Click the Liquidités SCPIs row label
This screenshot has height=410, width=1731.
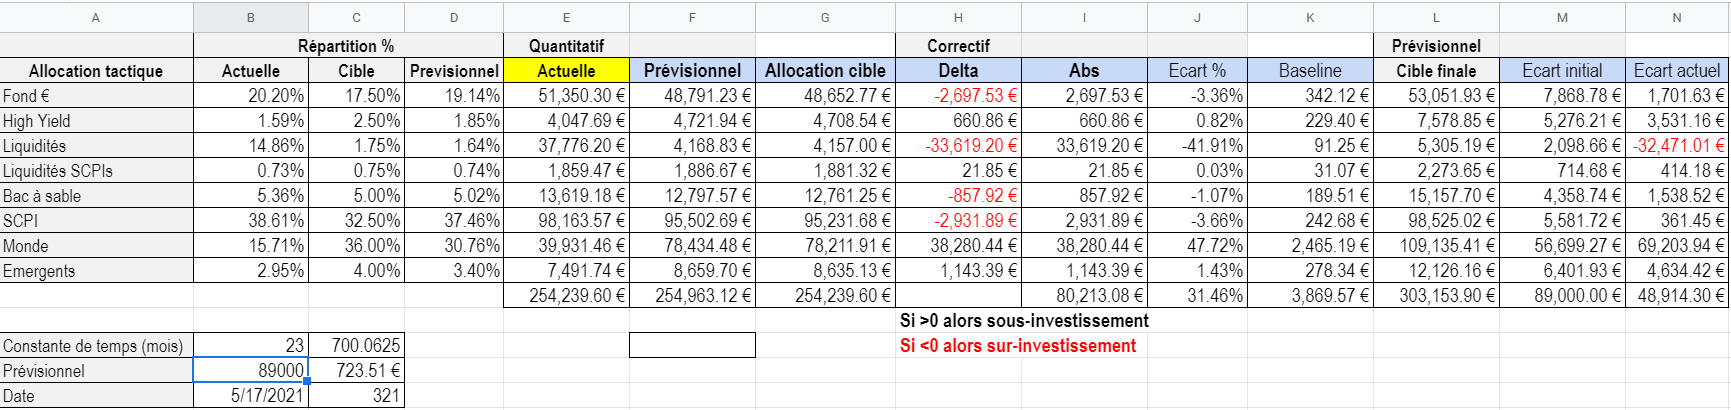click(x=96, y=171)
